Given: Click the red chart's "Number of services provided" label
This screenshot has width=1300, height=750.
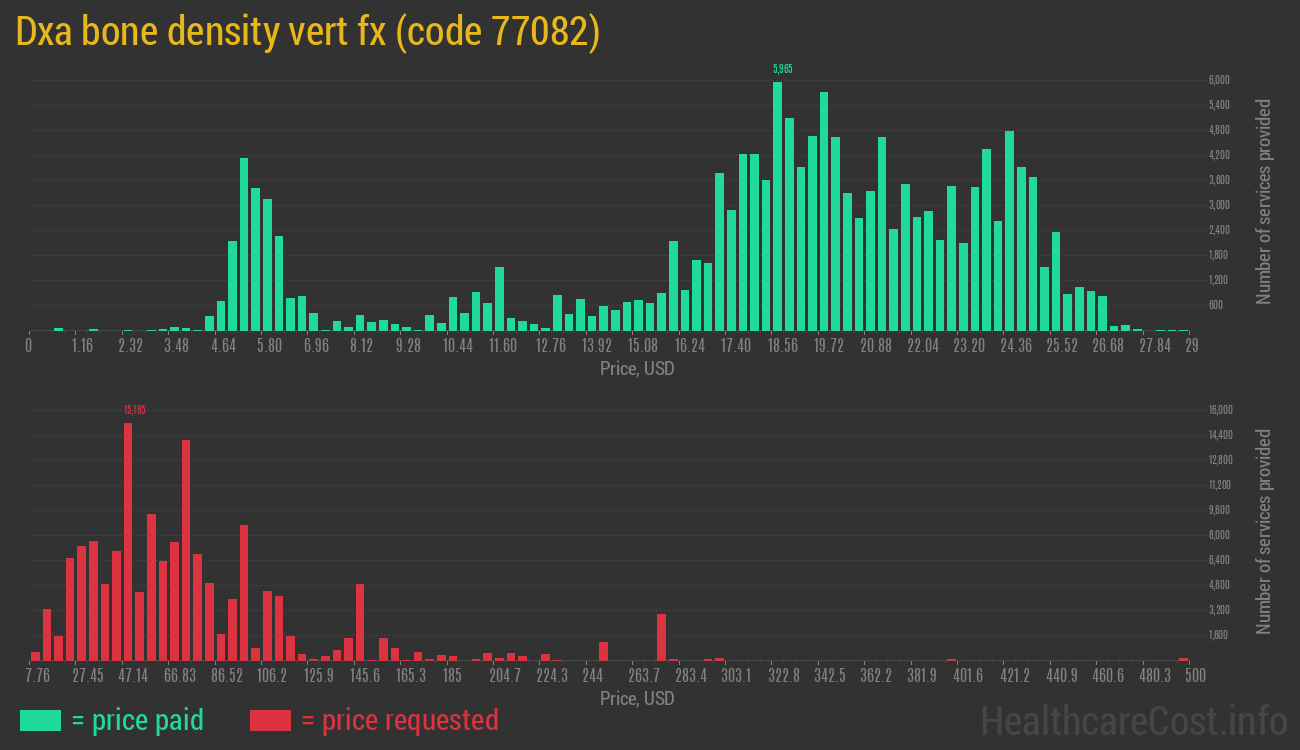Looking at the screenshot, I should [1264, 532].
